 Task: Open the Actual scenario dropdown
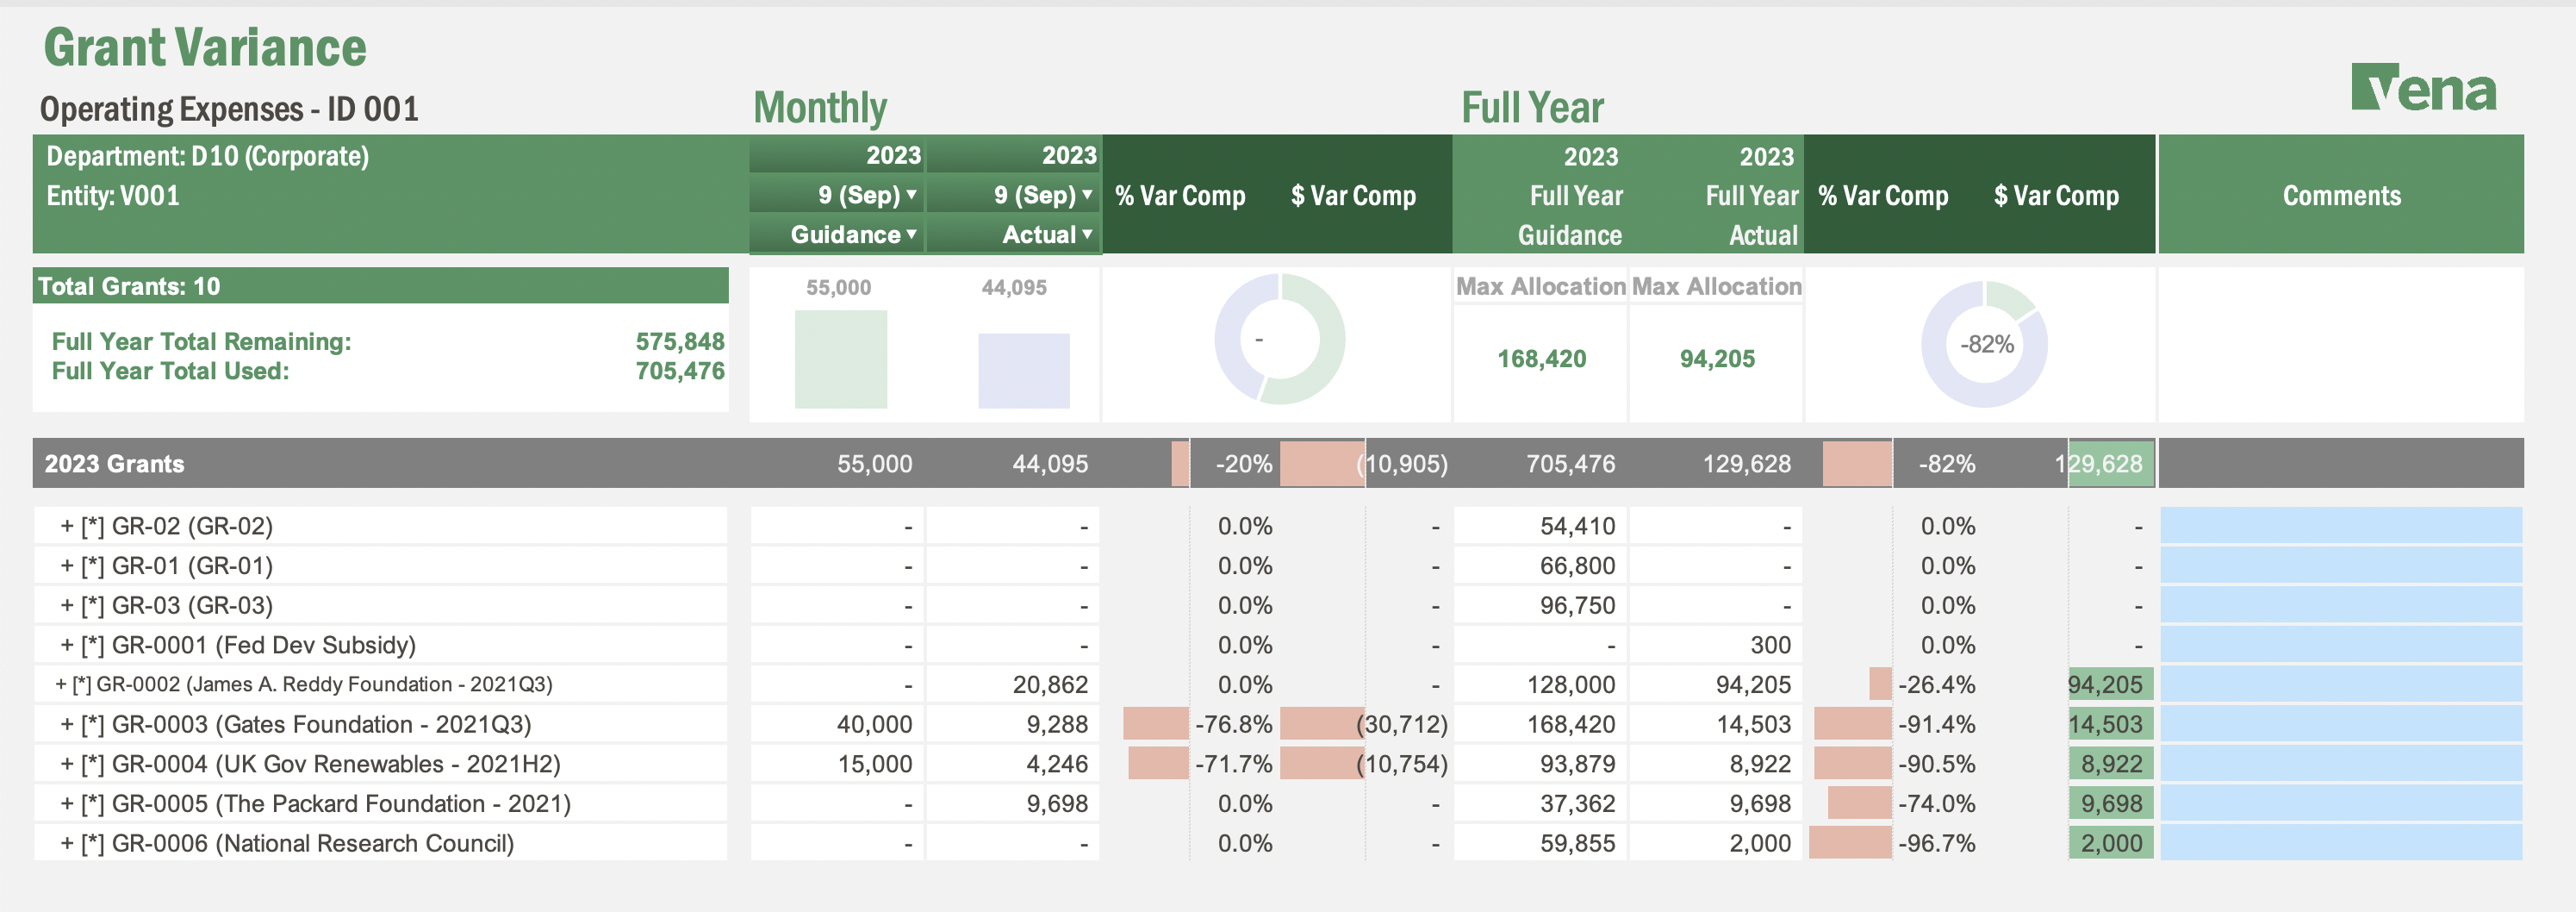[1086, 234]
